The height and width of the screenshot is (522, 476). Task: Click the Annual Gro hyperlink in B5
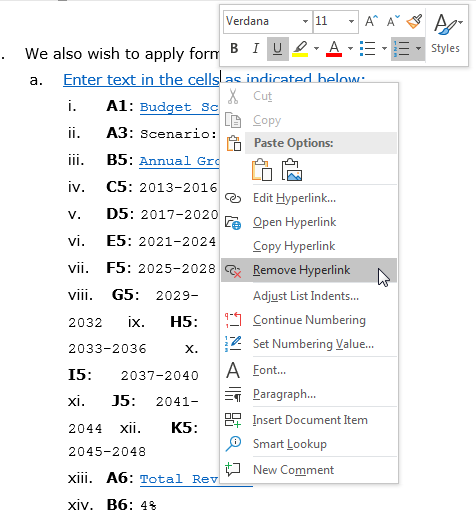179,161
